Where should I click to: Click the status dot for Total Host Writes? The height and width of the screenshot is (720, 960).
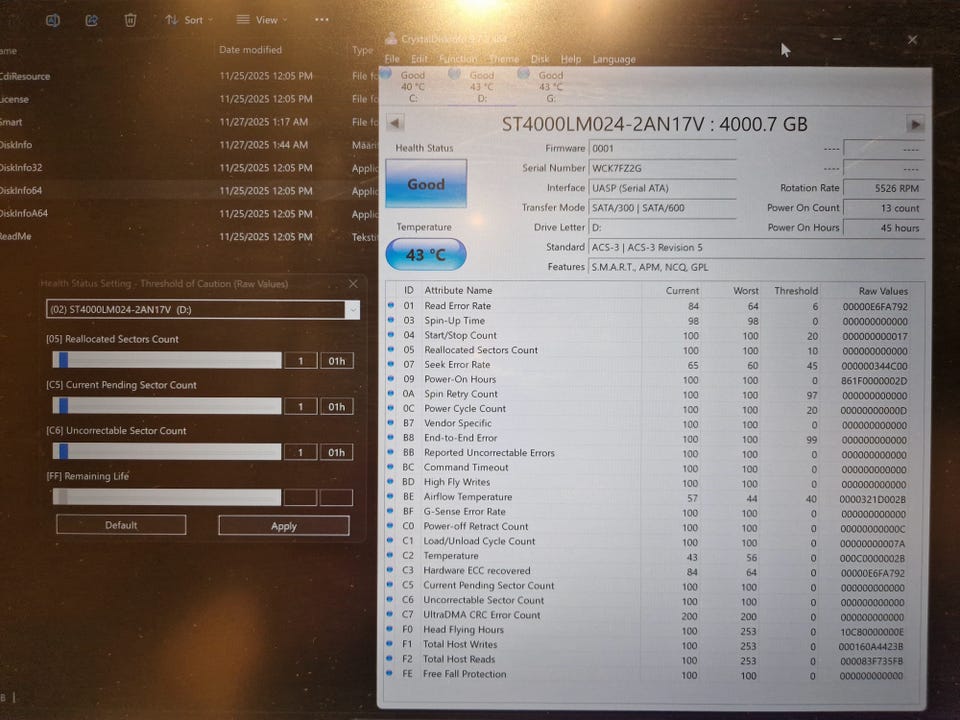pos(389,643)
